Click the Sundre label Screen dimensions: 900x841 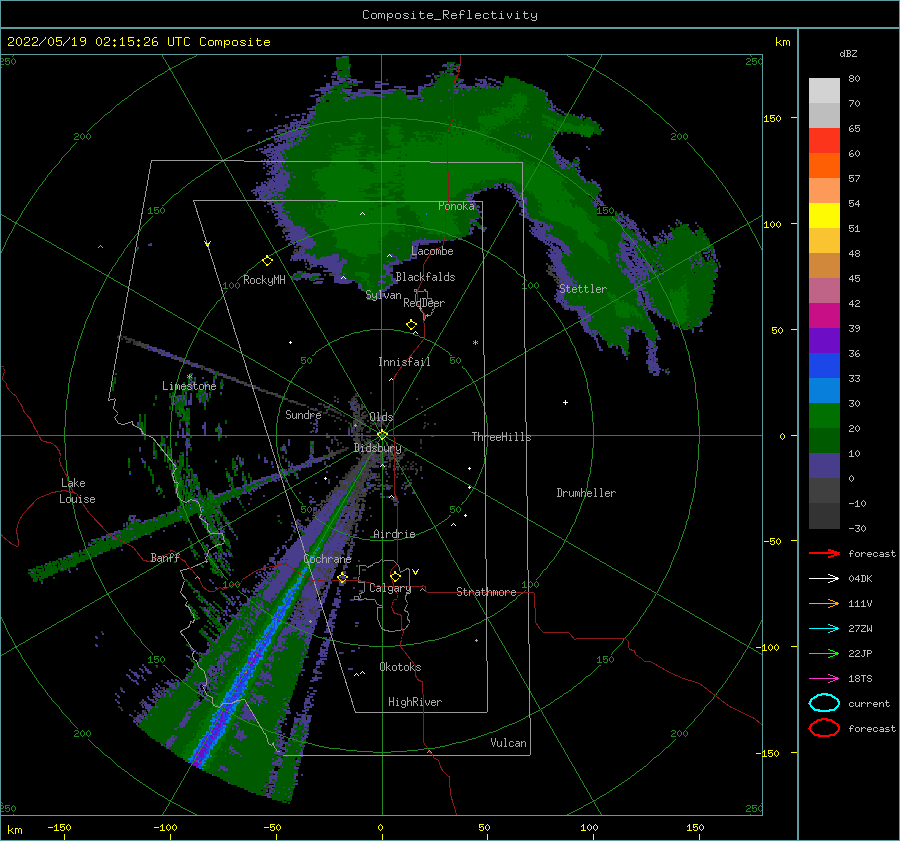(x=303, y=414)
